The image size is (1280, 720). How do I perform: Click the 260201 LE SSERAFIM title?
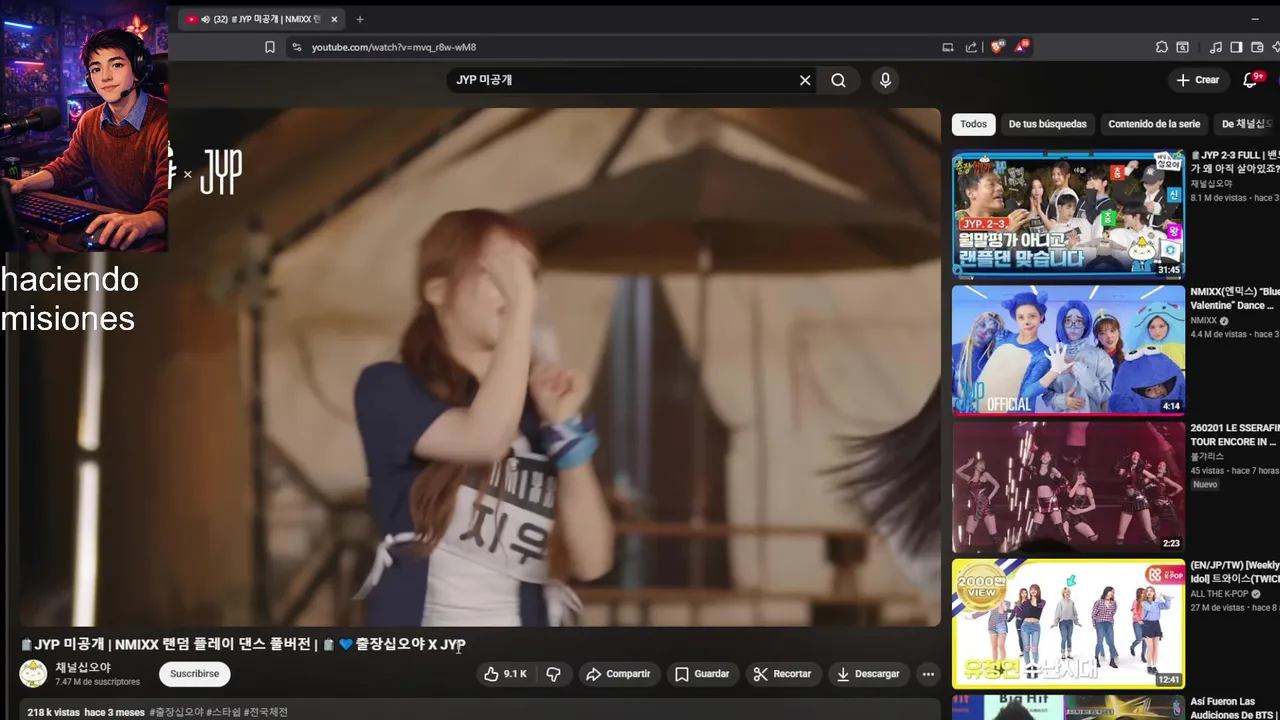[1235, 434]
